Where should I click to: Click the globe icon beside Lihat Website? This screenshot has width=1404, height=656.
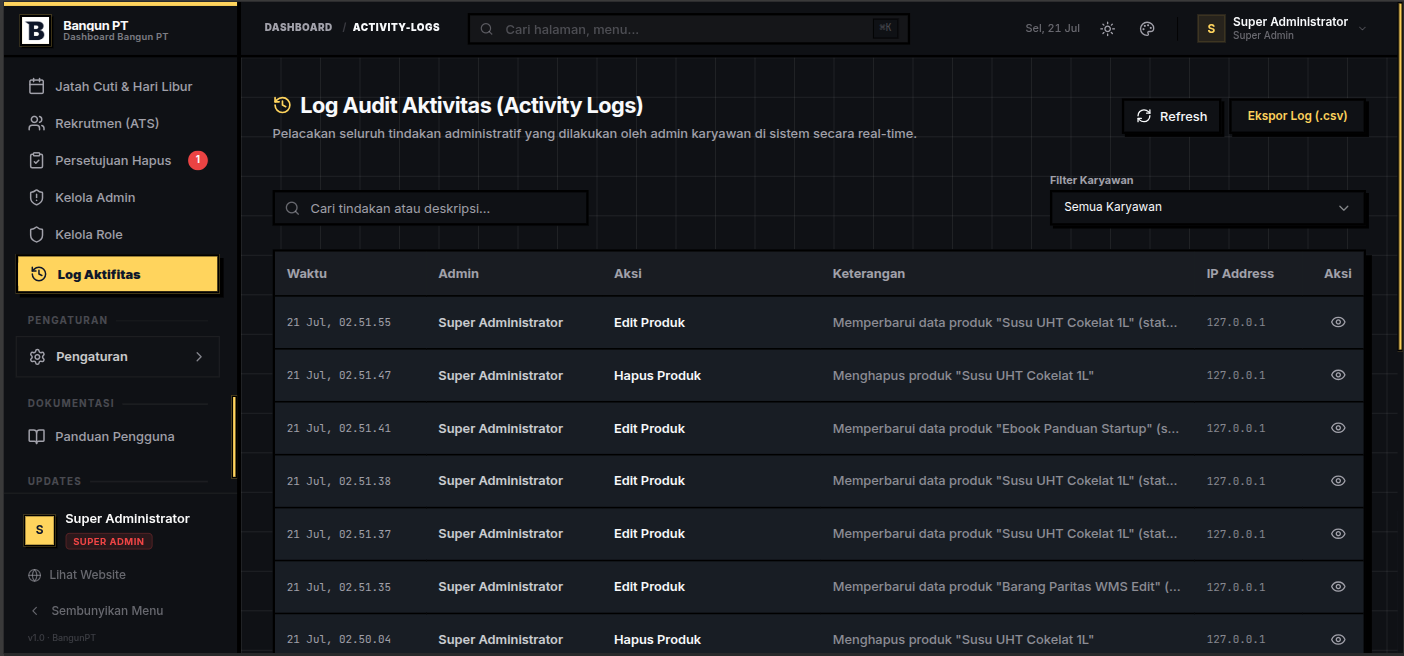coord(35,576)
